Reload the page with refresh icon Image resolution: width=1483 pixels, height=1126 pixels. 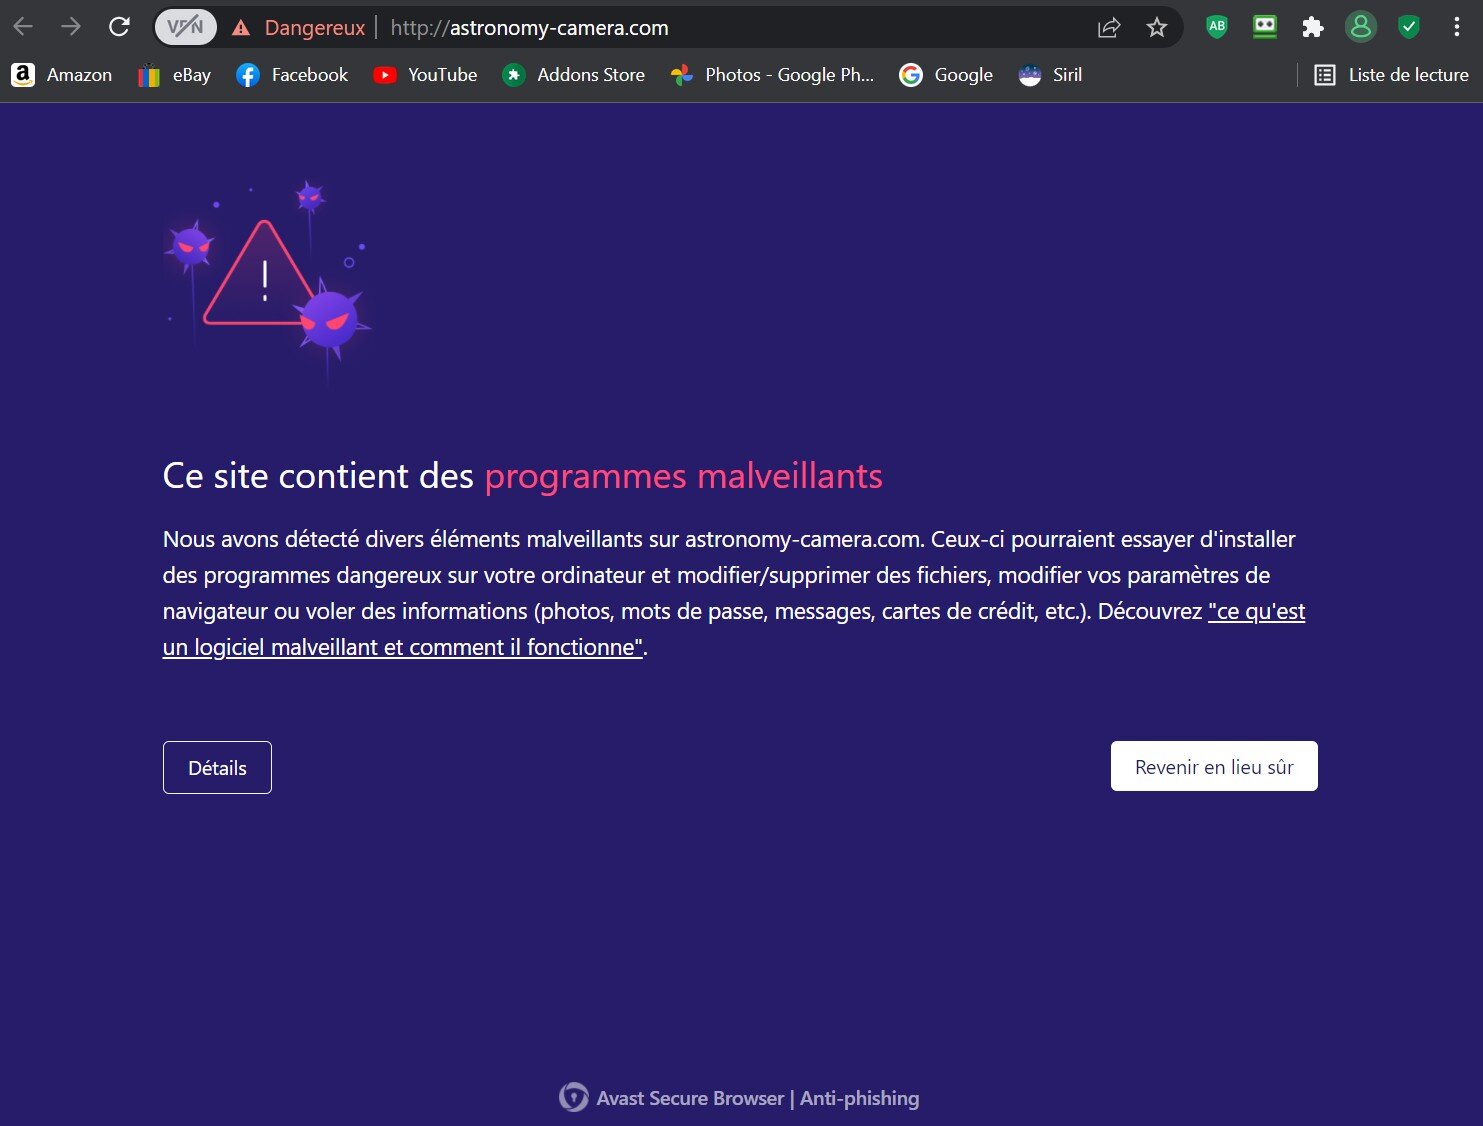119,27
